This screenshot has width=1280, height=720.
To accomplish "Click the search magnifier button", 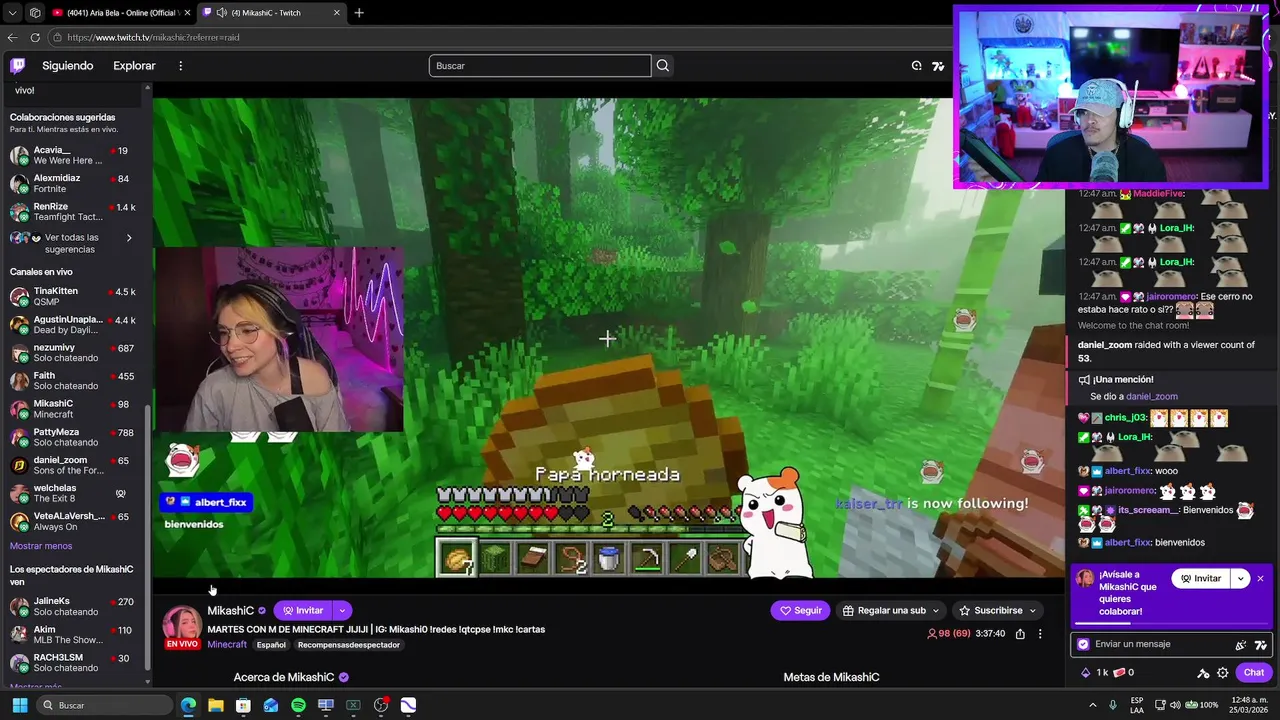I will (662, 66).
